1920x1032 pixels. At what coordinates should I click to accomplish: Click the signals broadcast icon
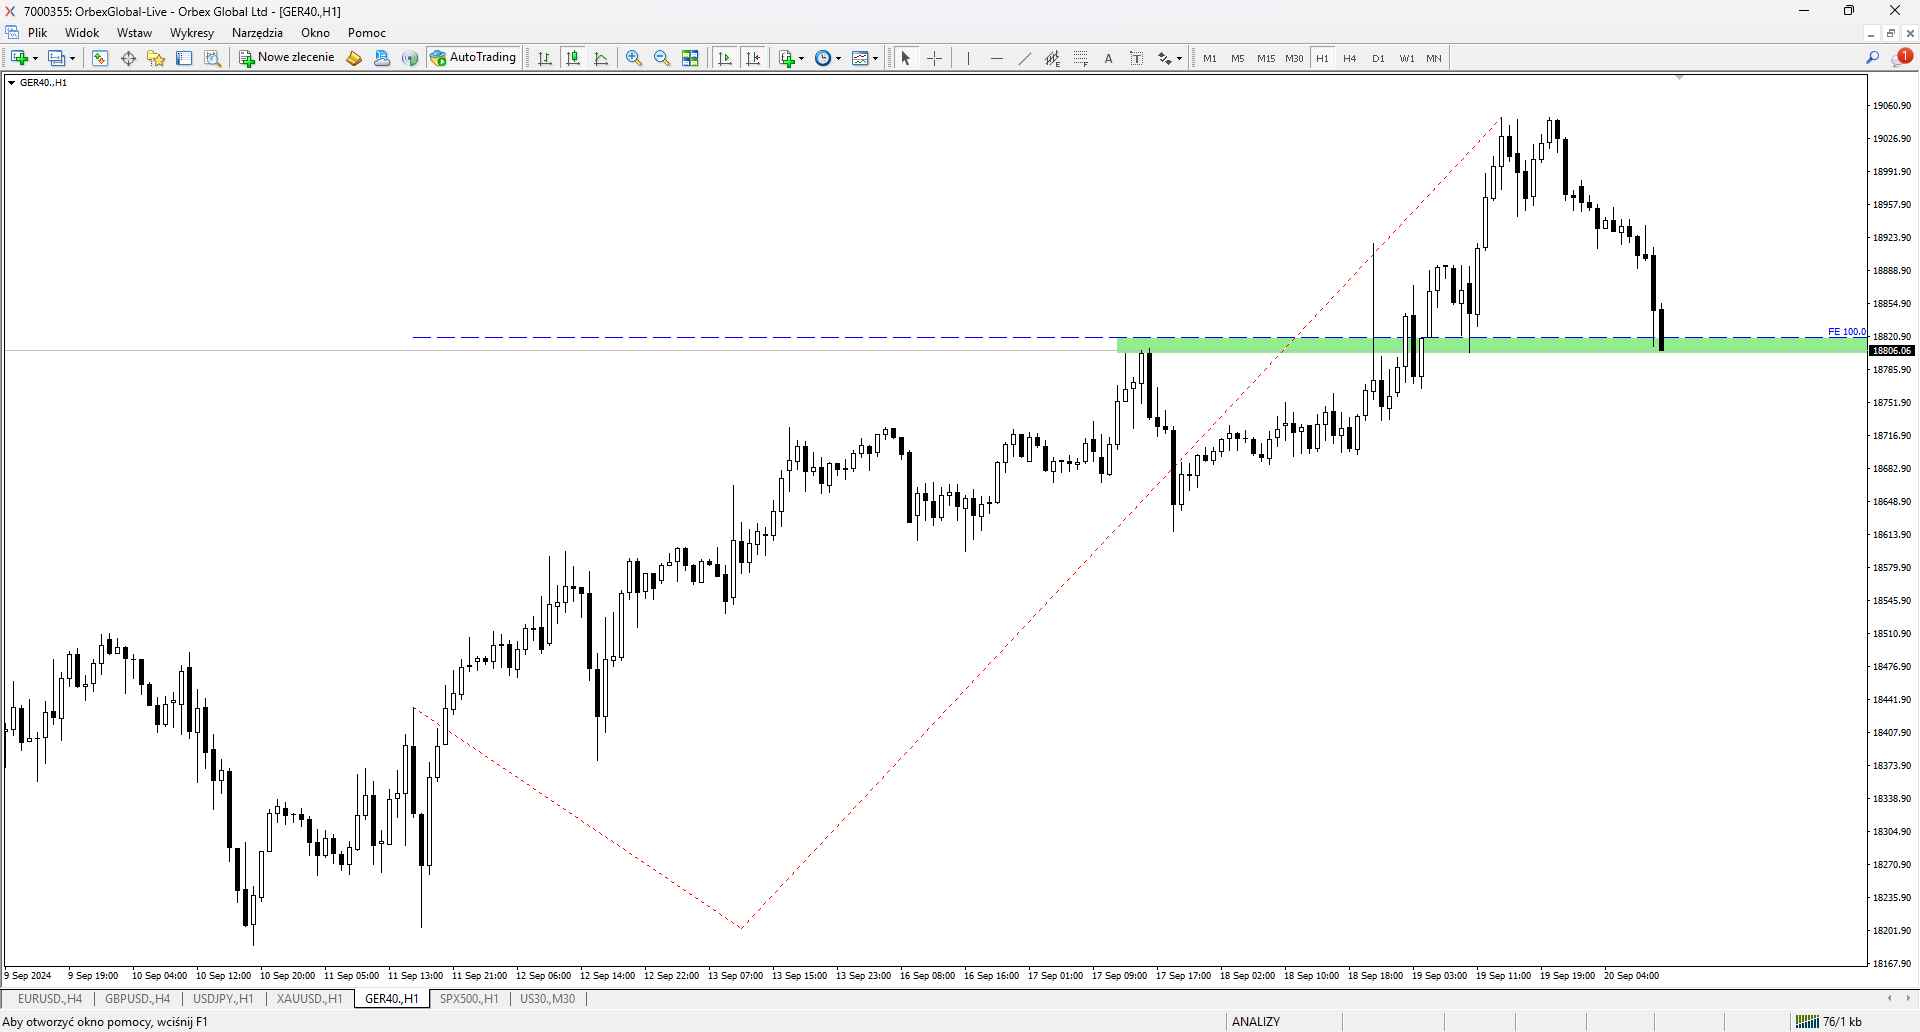410,58
